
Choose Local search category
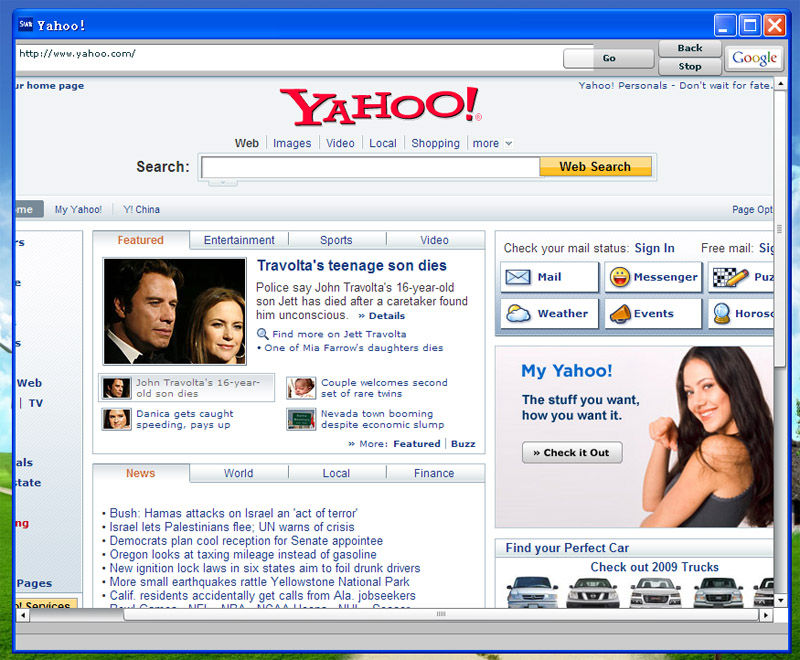click(383, 143)
